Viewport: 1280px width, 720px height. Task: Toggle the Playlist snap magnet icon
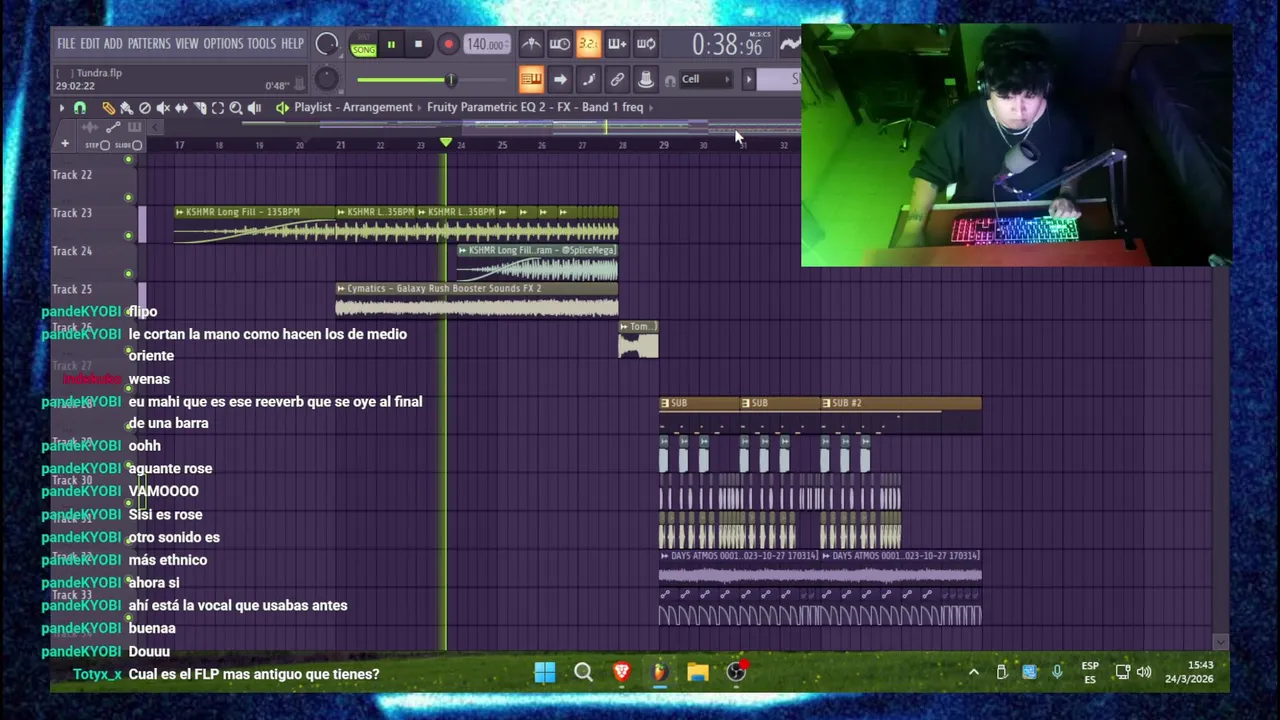[80, 108]
